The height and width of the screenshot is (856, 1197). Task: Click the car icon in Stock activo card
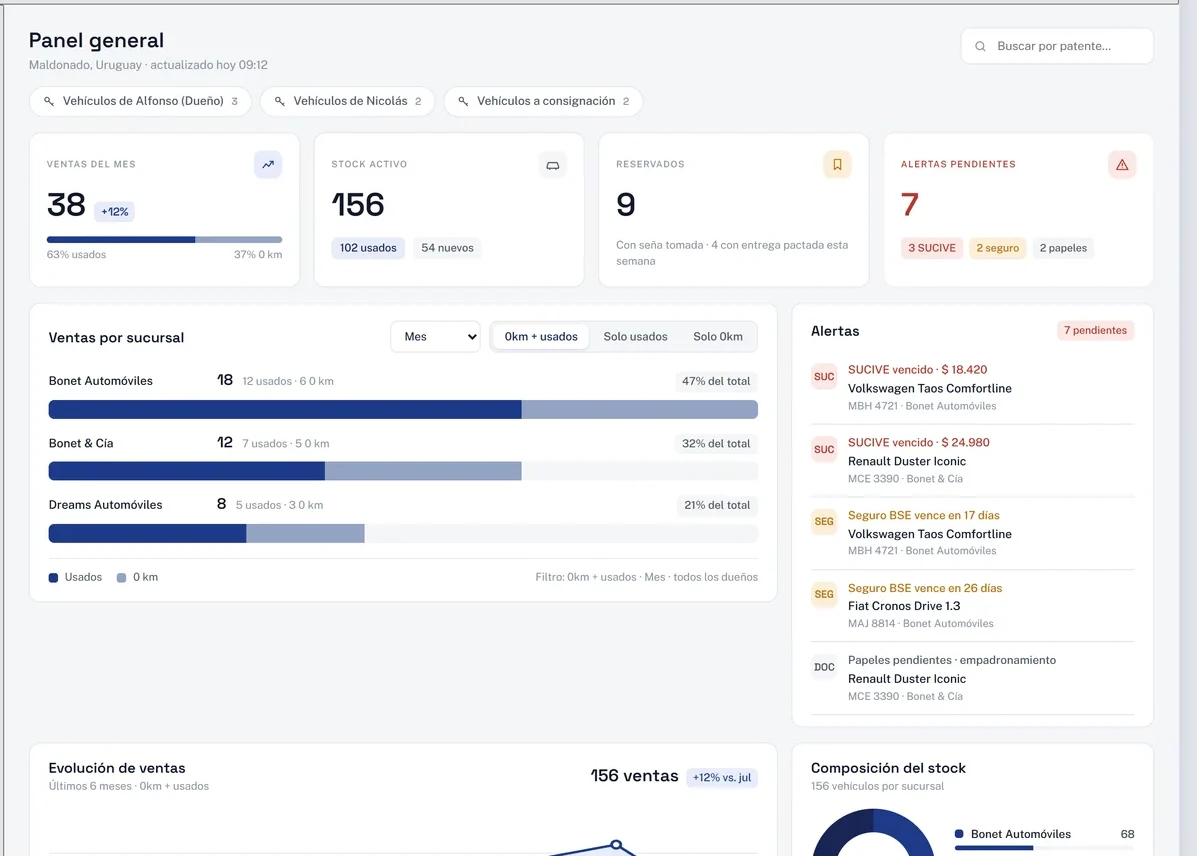(553, 164)
